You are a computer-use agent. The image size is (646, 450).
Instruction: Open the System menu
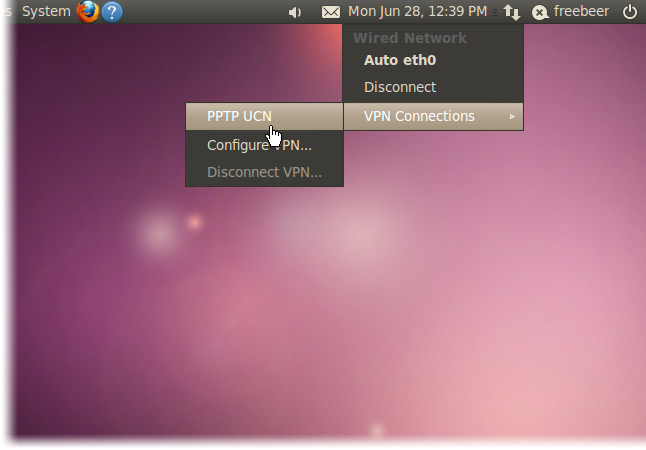point(46,12)
